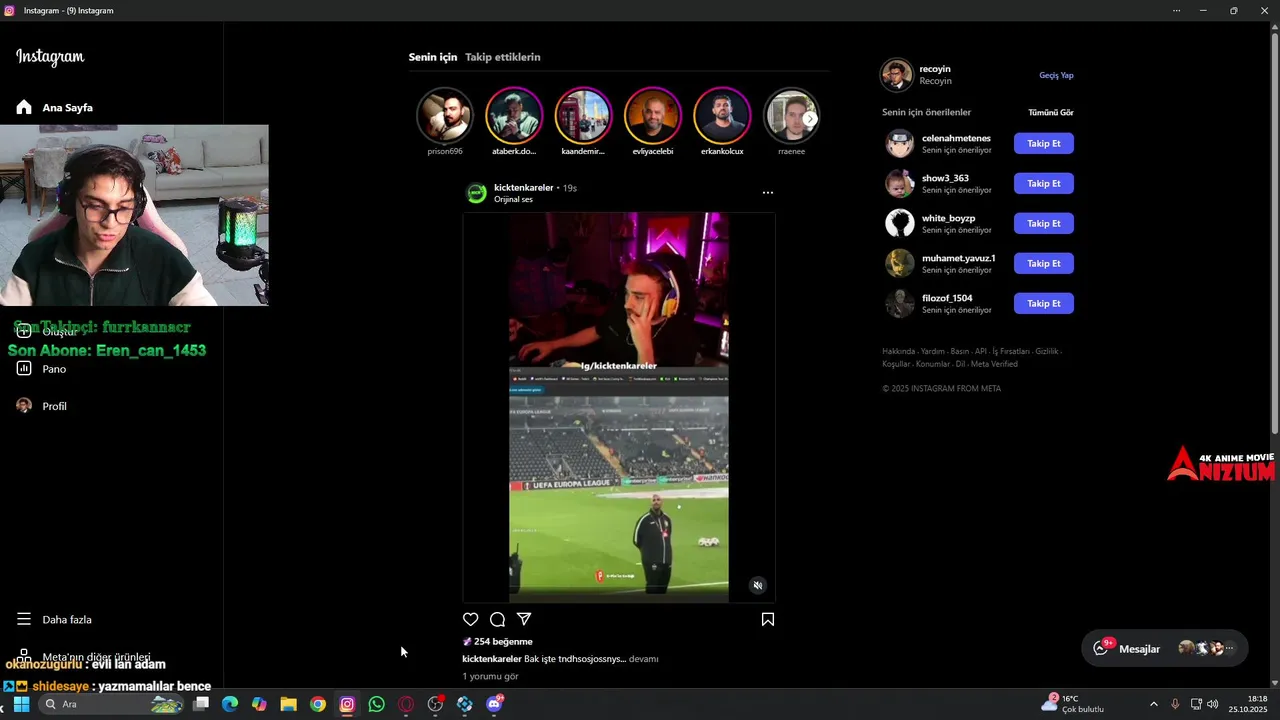Follow white_boyzp with Takip Et
This screenshot has height=720, width=1280.
pyautogui.click(x=1044, y=223)
